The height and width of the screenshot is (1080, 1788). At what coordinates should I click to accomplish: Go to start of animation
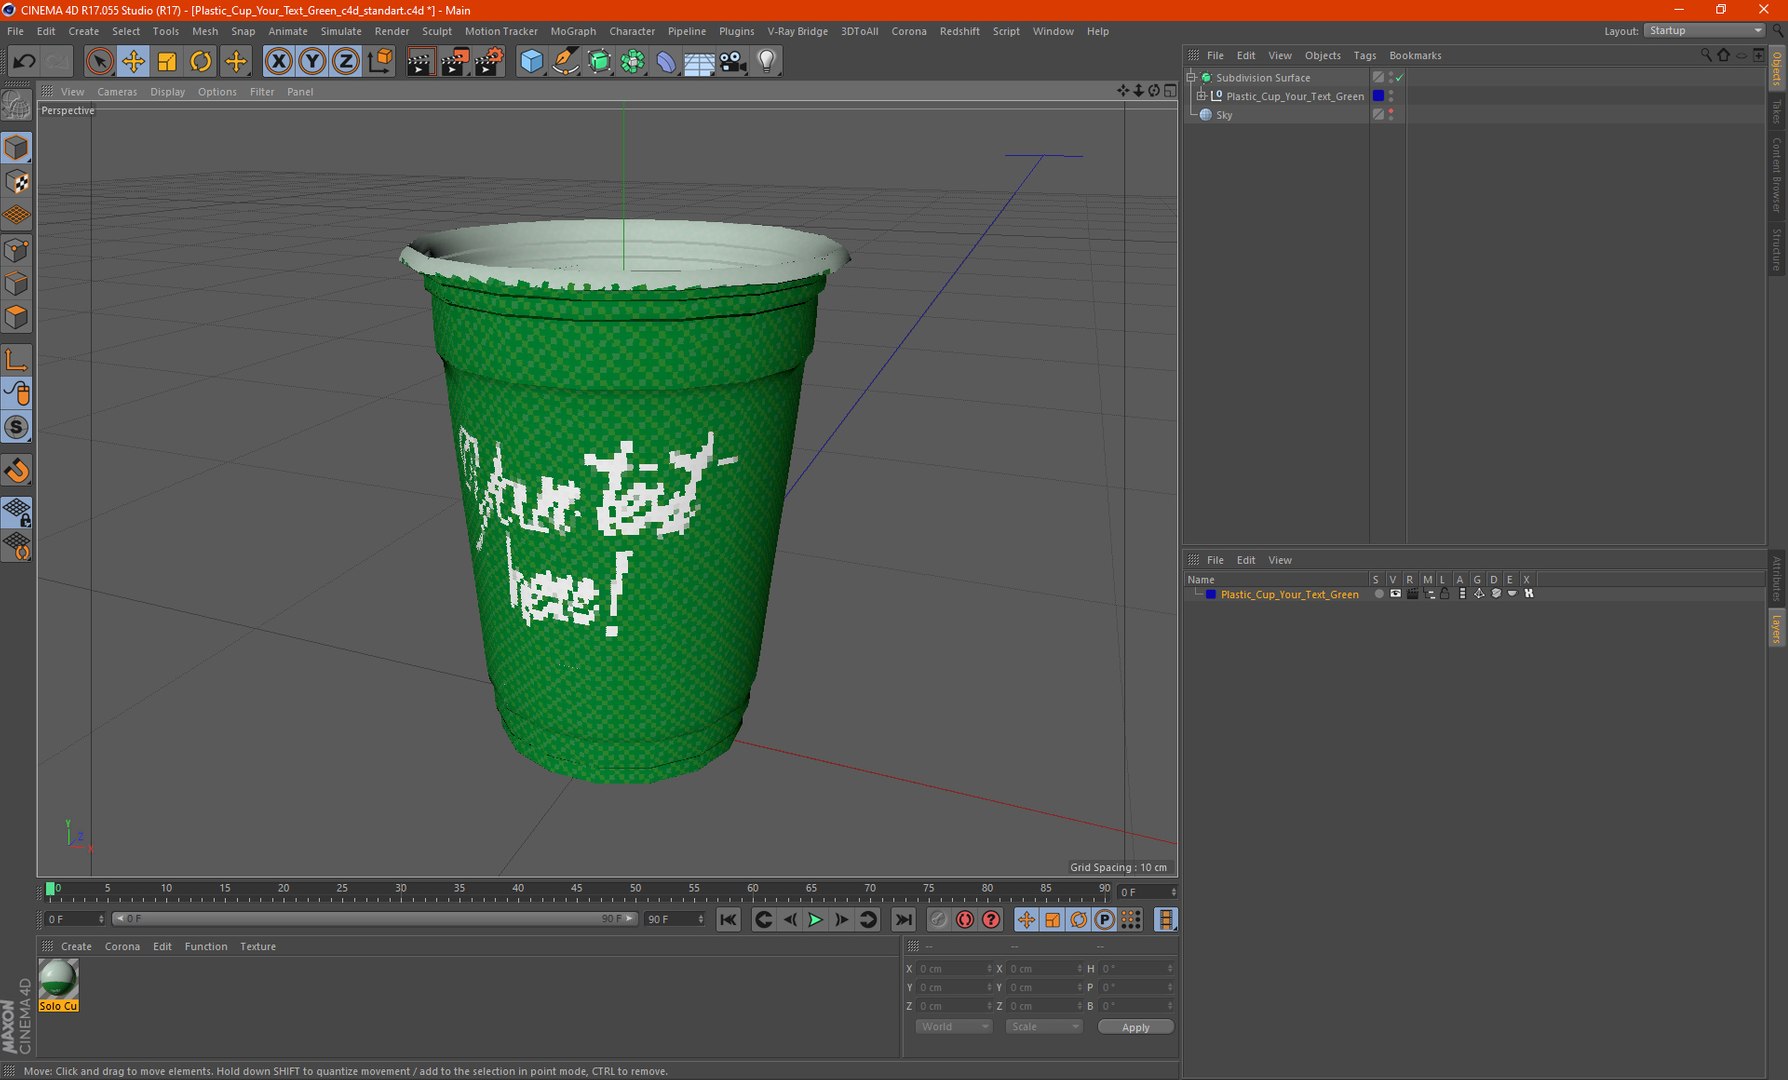click(x=728, y=919)
